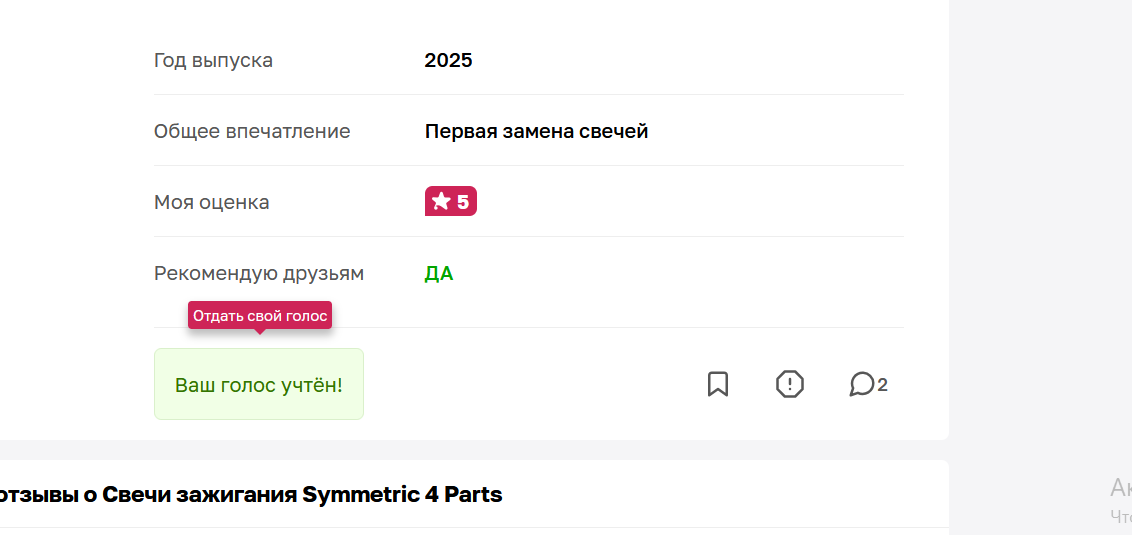Screen dimensions: 1132x535
Task: Click the comment count number 2
Action: [882, 385]
